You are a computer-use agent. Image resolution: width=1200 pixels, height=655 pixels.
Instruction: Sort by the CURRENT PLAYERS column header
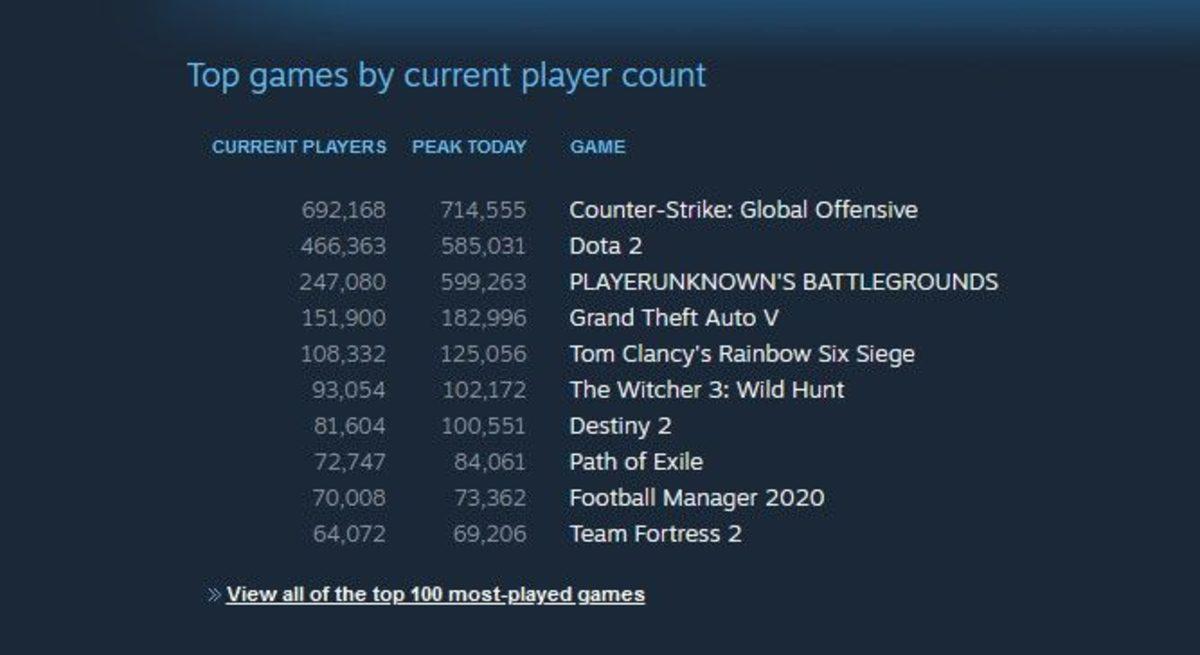click(x=301, y=147)
